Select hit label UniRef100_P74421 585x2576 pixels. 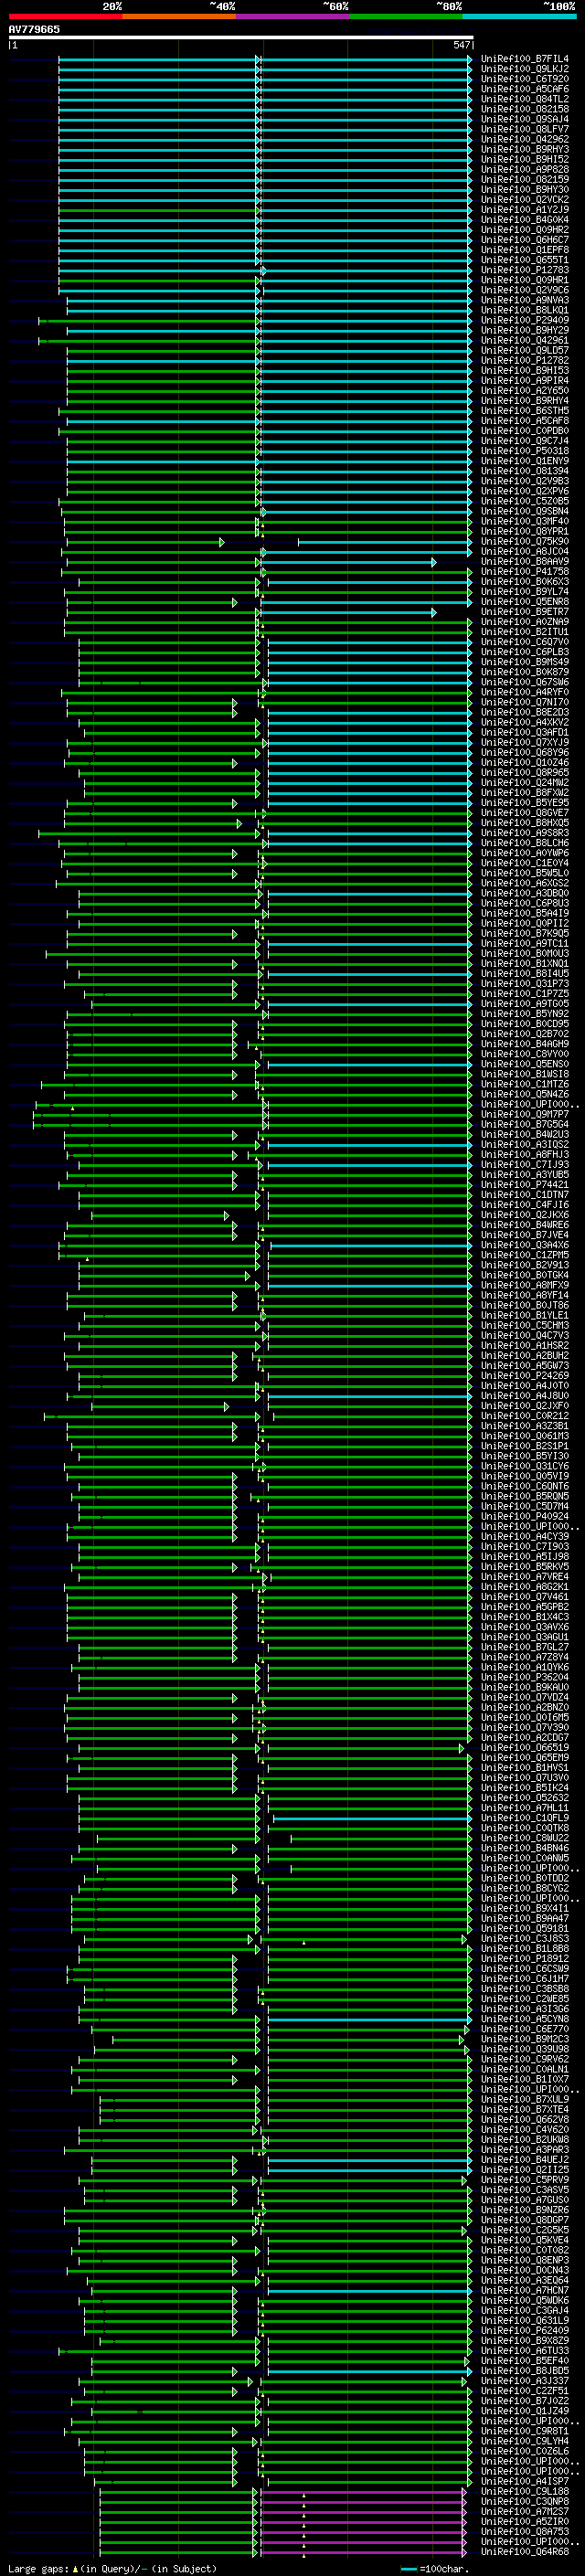pos(524,1185)
